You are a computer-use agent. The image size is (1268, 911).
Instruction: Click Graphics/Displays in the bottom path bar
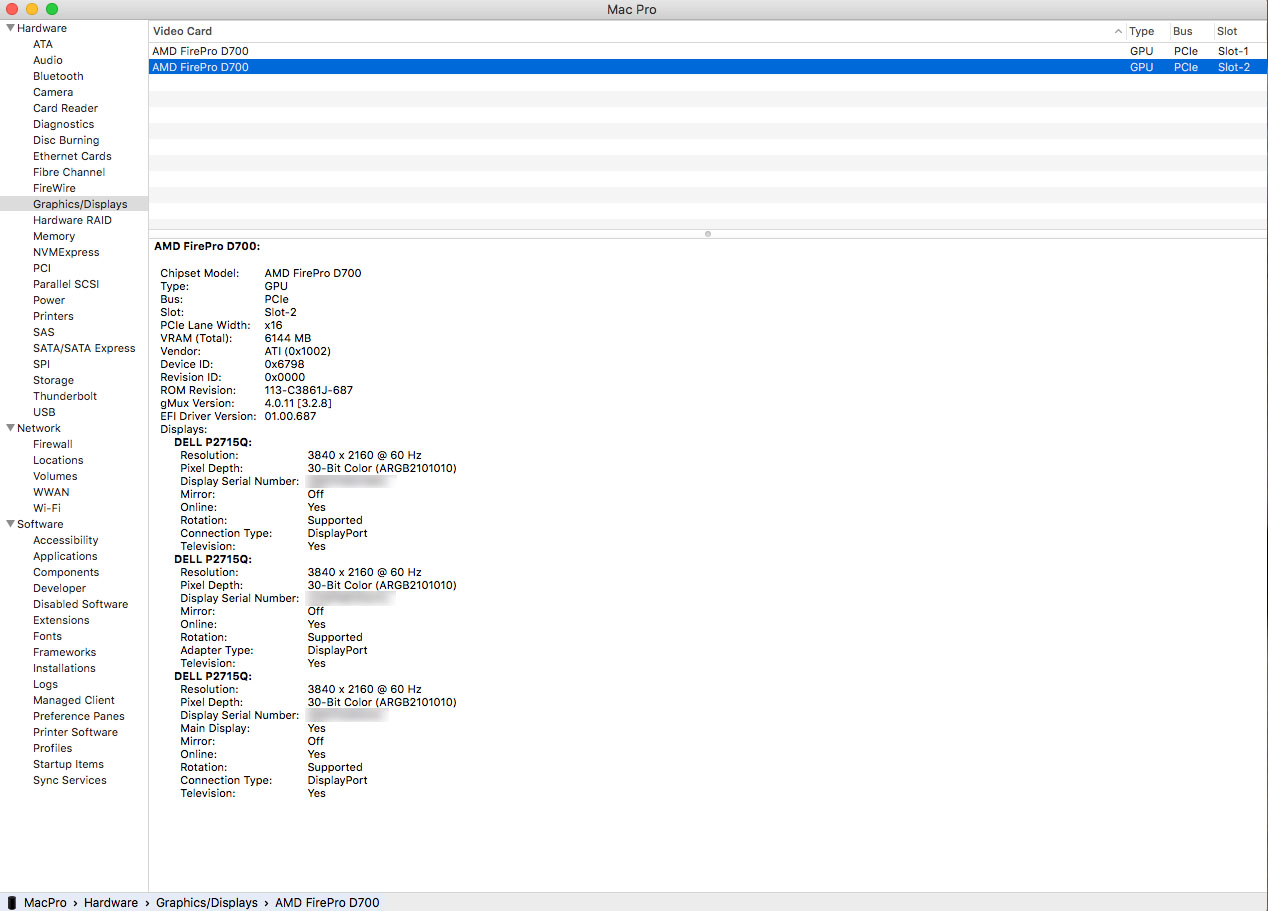207,902
